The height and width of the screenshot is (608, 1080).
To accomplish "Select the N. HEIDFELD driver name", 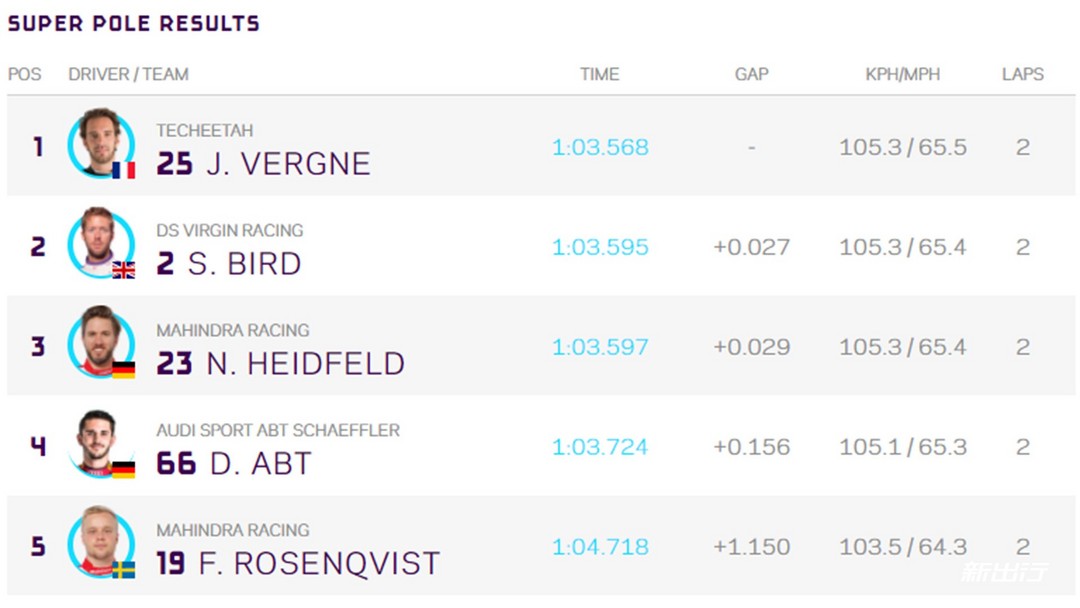I will click(305, 364).
